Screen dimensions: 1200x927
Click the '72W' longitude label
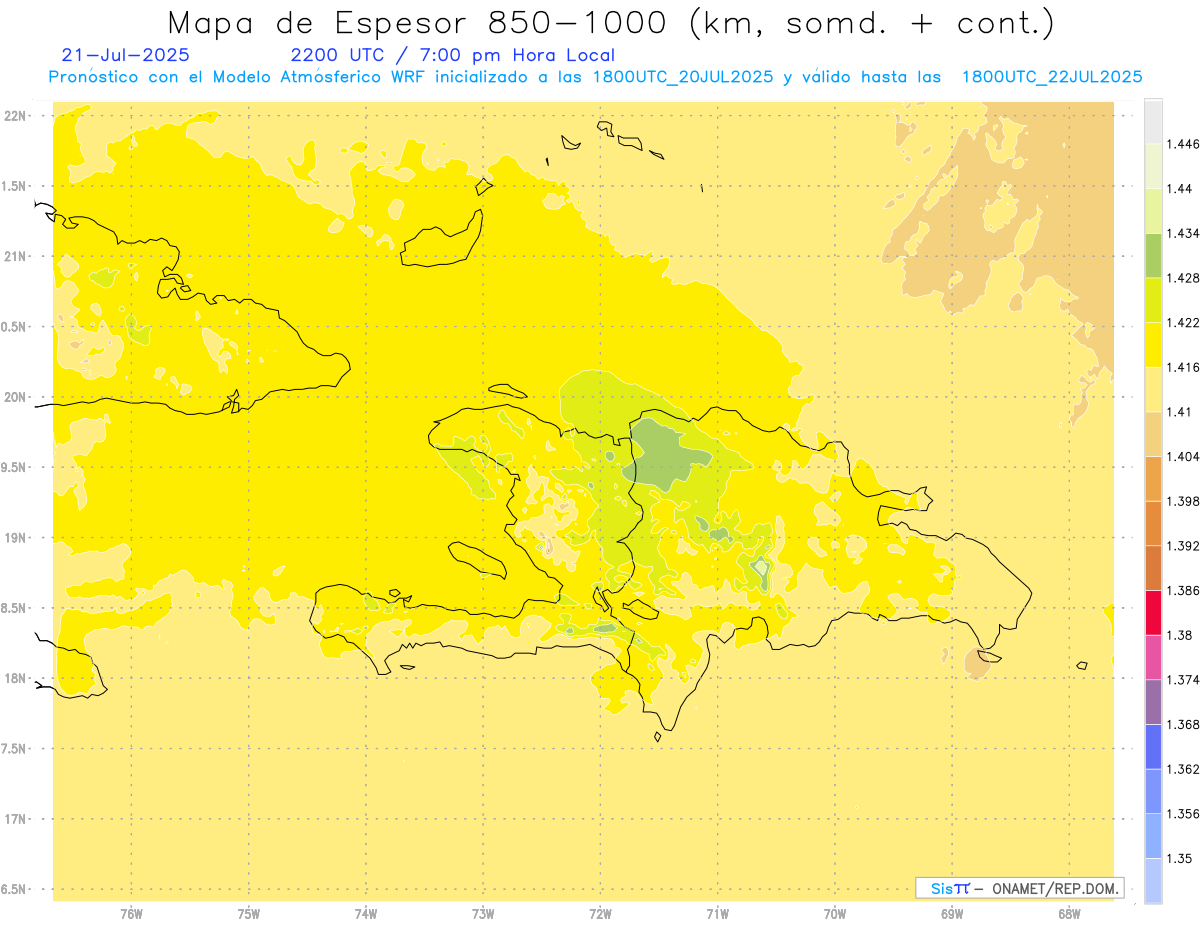pyautogui.click(x=600, y=913)
